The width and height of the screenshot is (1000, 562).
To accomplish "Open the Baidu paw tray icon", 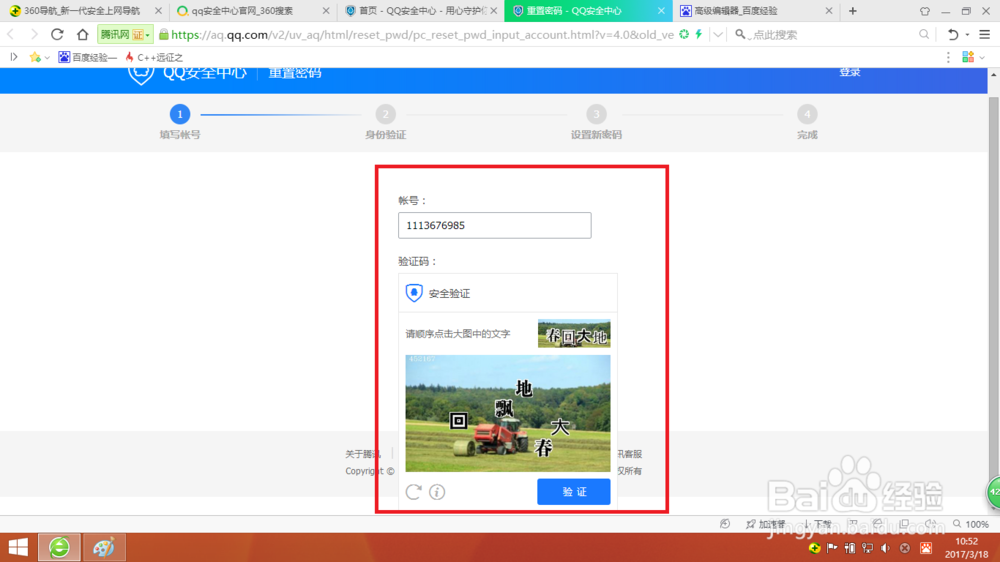I will coord(926,548).
